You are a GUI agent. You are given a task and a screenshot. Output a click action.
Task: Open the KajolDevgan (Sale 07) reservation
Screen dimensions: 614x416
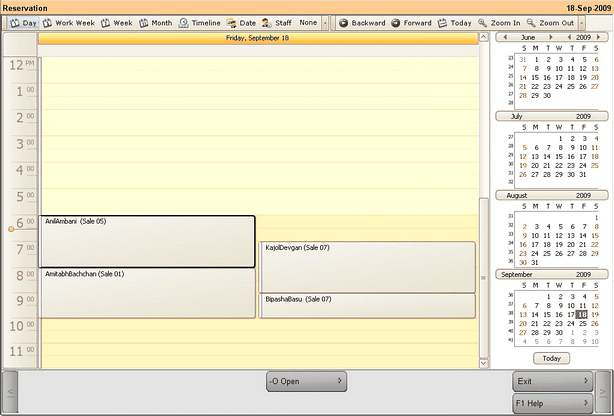pyautogui.click(x=367, y=266)
